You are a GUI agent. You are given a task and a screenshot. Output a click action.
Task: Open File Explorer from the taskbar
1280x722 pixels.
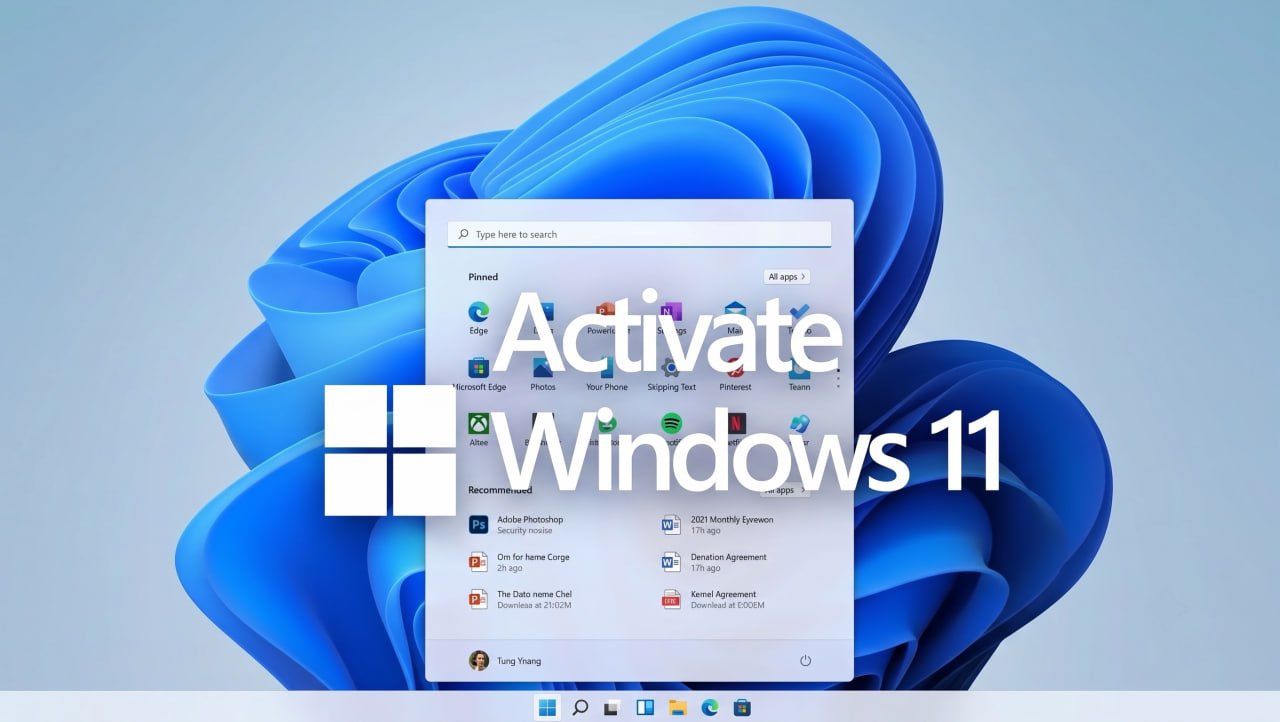pos(678,708)
